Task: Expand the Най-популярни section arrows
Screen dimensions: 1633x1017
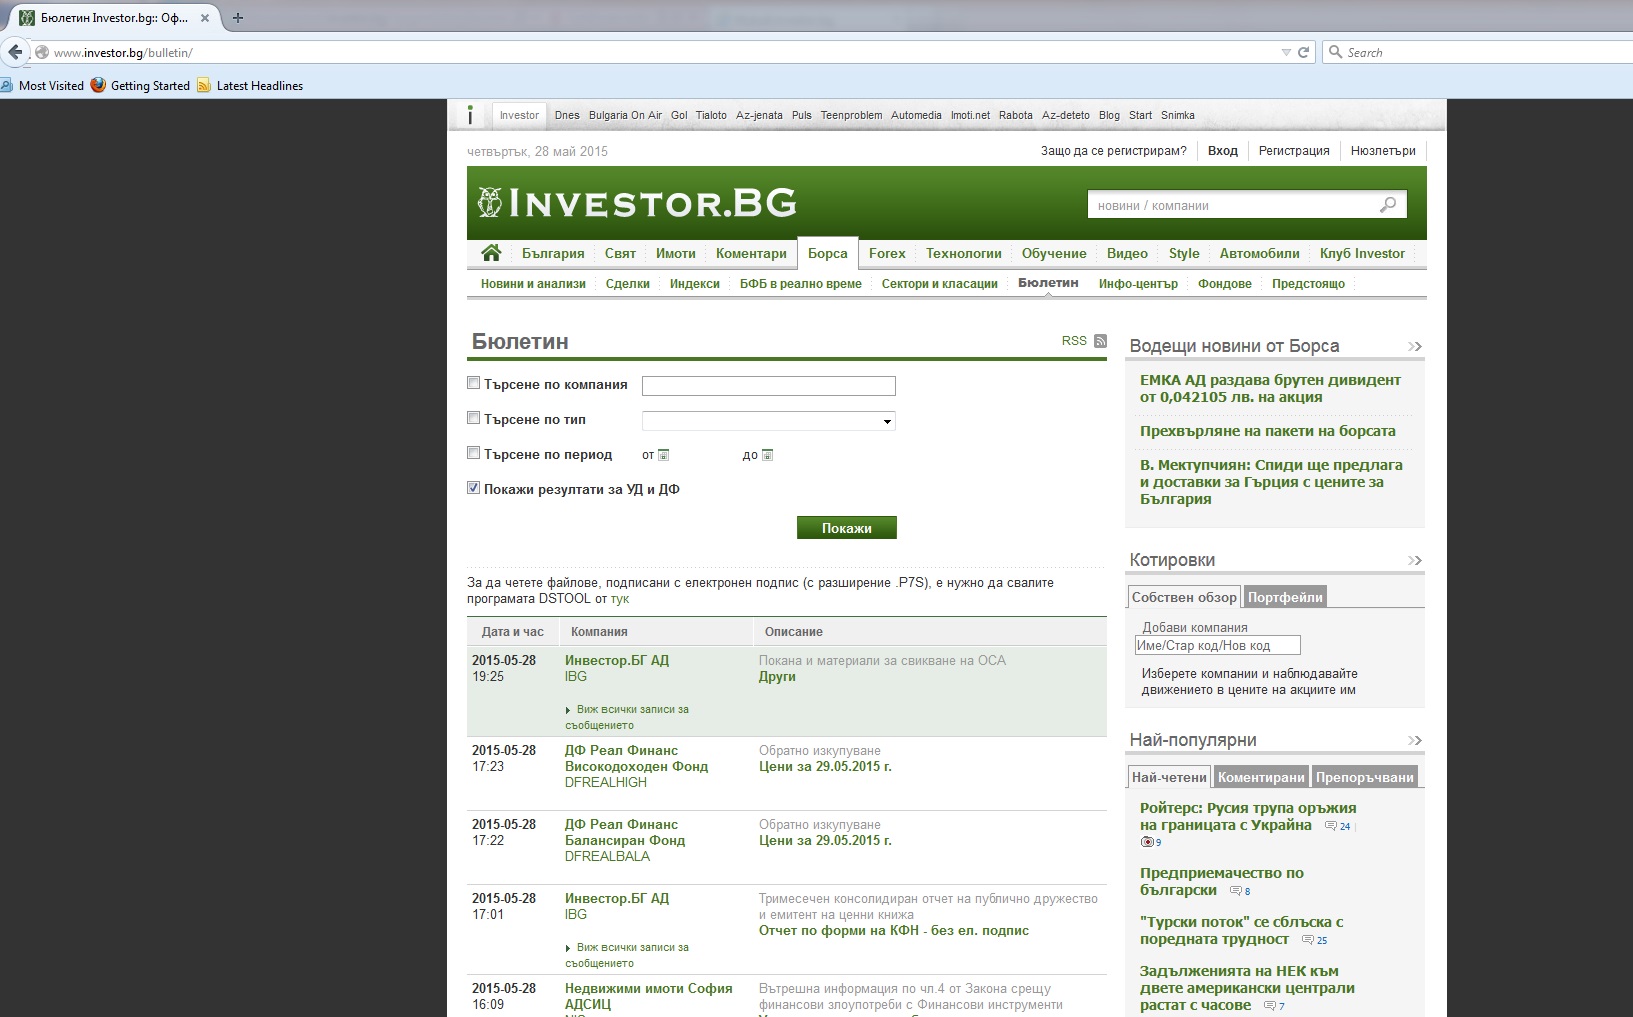Action: pos(1414,741)
